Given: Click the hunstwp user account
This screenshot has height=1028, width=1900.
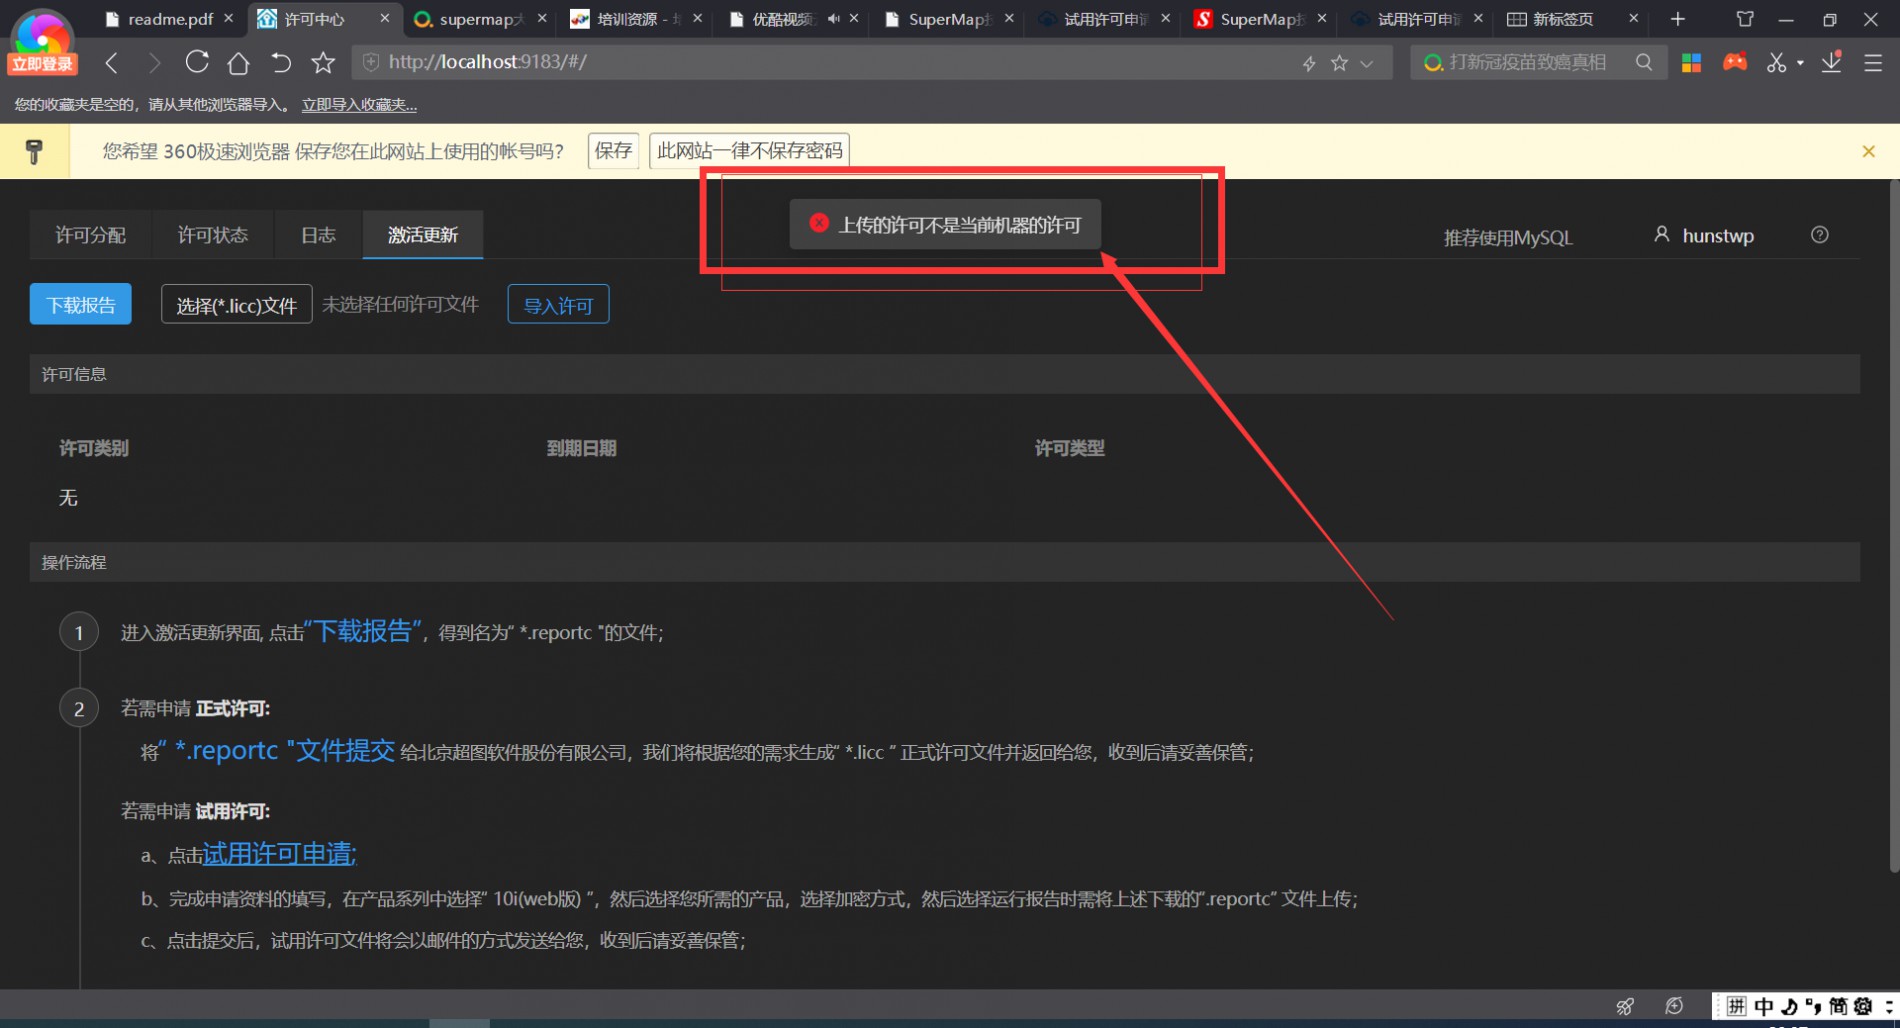Looking at the screenshot, I should tap(1704, 236).
